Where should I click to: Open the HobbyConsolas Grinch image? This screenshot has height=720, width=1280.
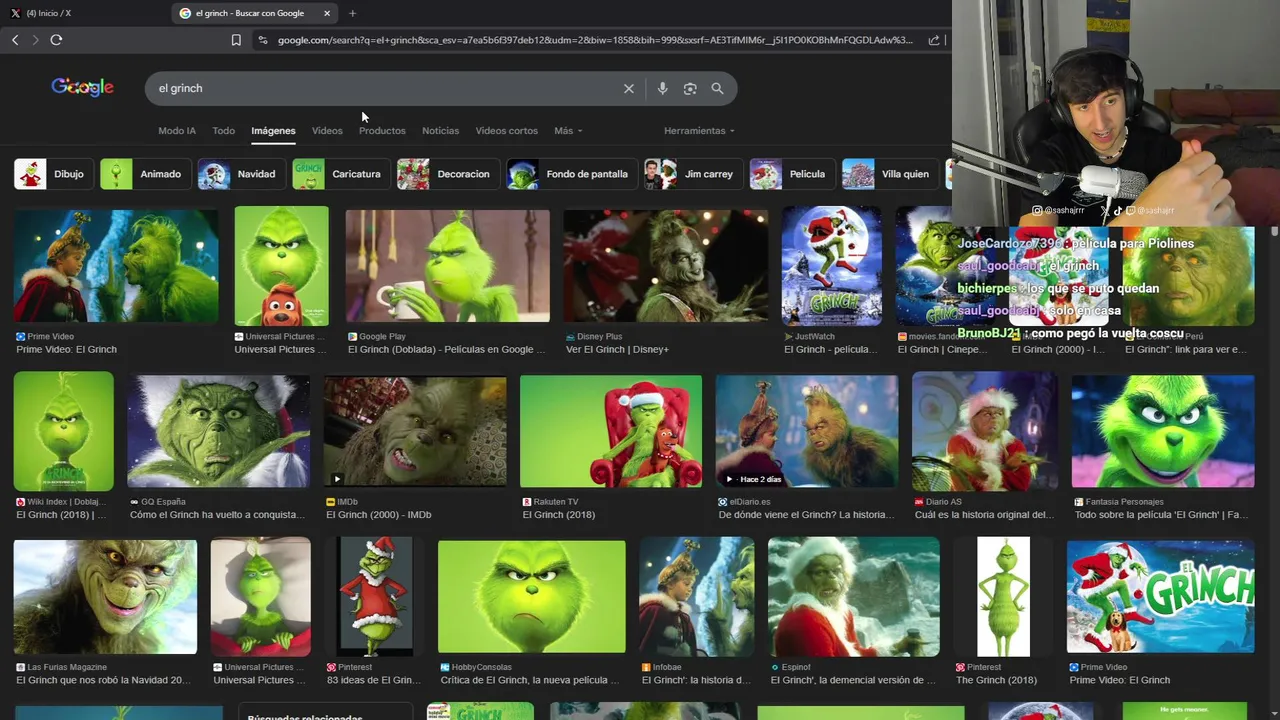[532, 597]
